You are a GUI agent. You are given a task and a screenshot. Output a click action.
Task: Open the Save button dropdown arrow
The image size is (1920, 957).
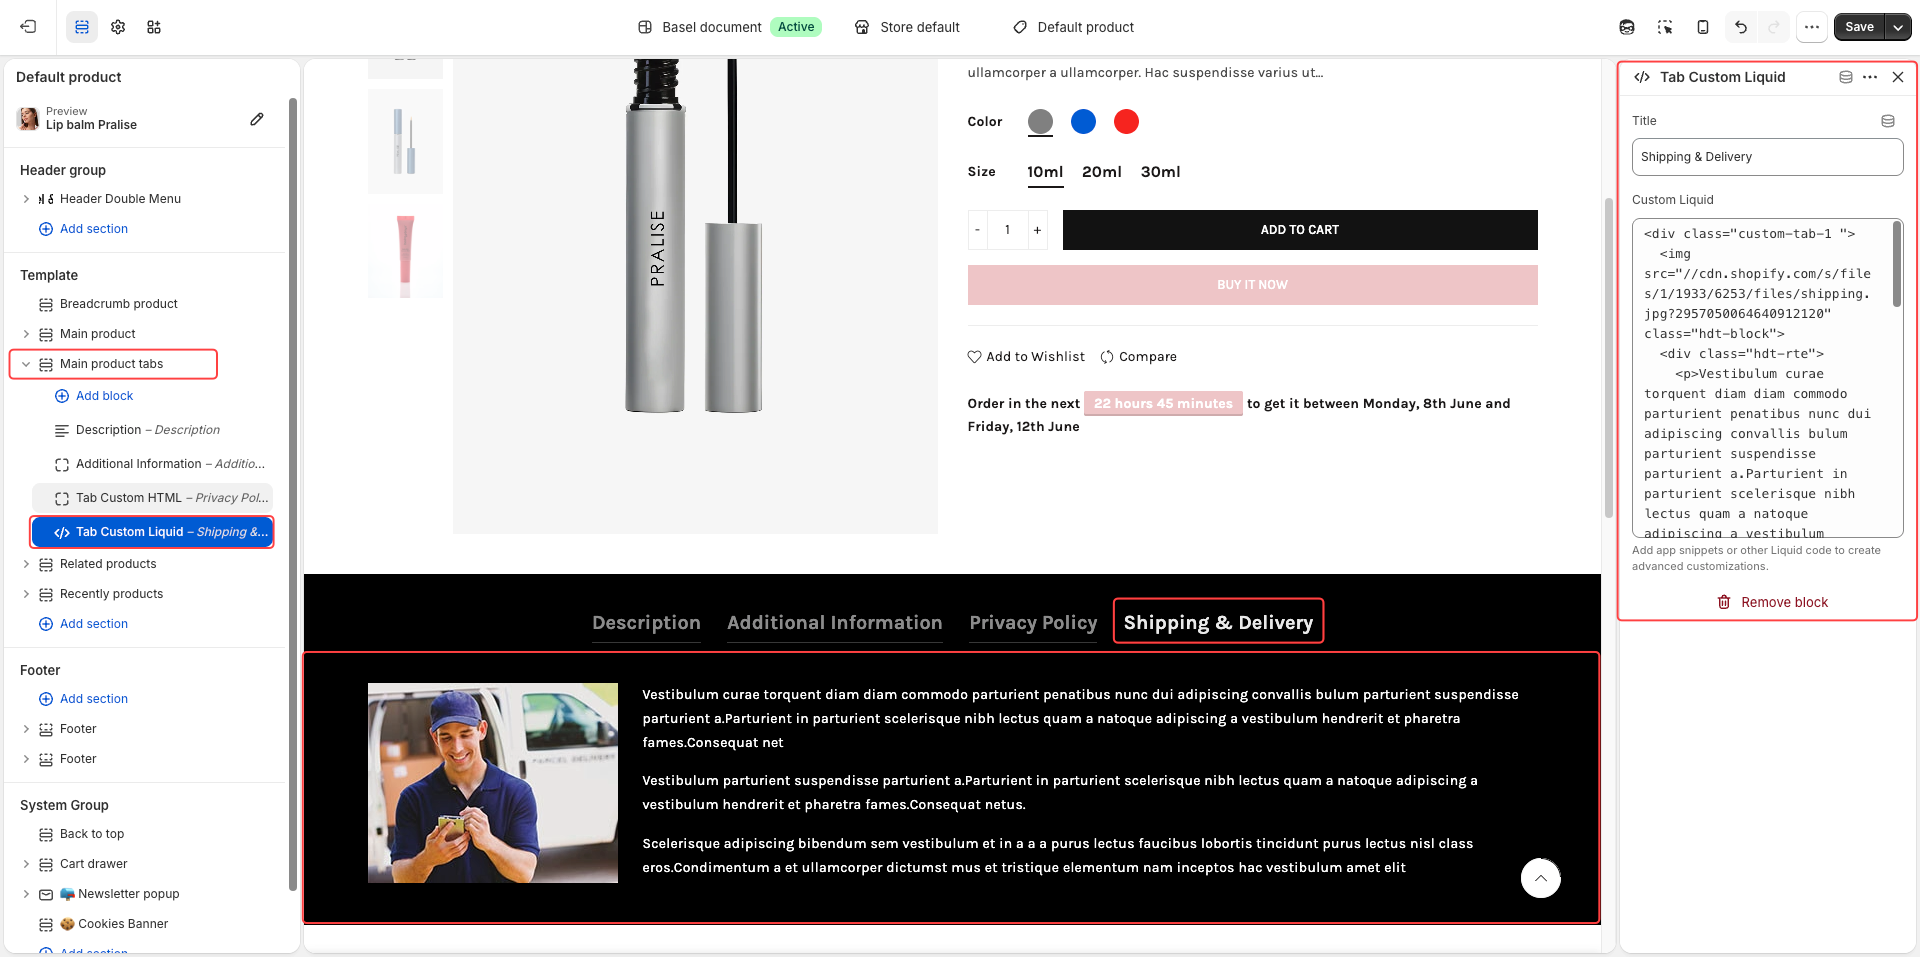pyautogui.click(x=1898, y=27)
